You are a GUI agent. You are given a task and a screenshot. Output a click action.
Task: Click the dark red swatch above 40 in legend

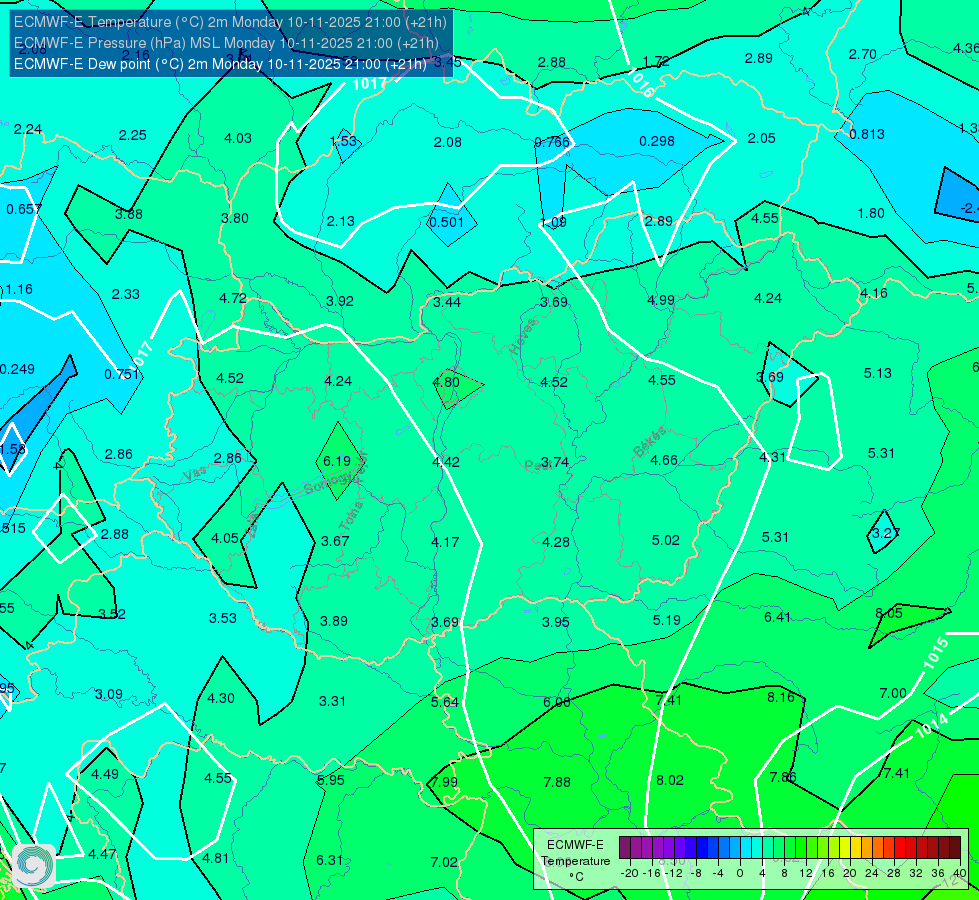[955, 848]
